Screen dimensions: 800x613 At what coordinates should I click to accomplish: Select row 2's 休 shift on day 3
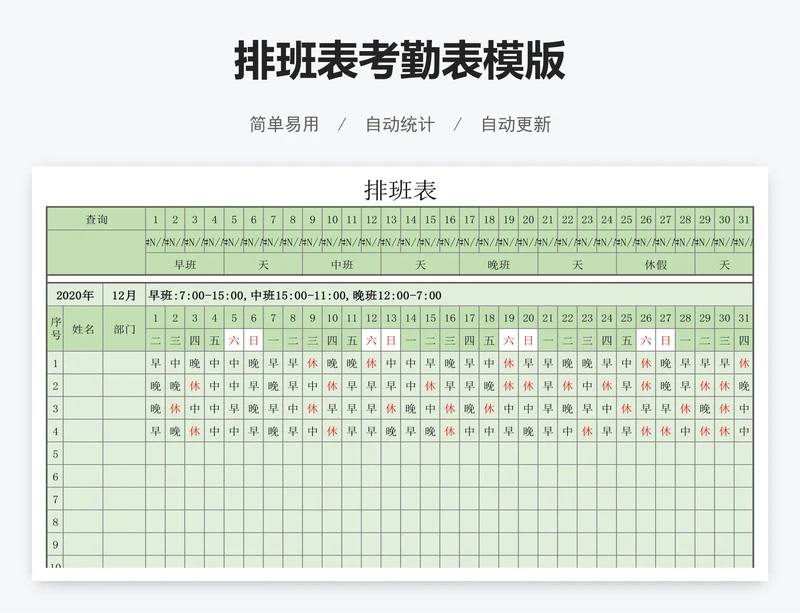(195, 386)
